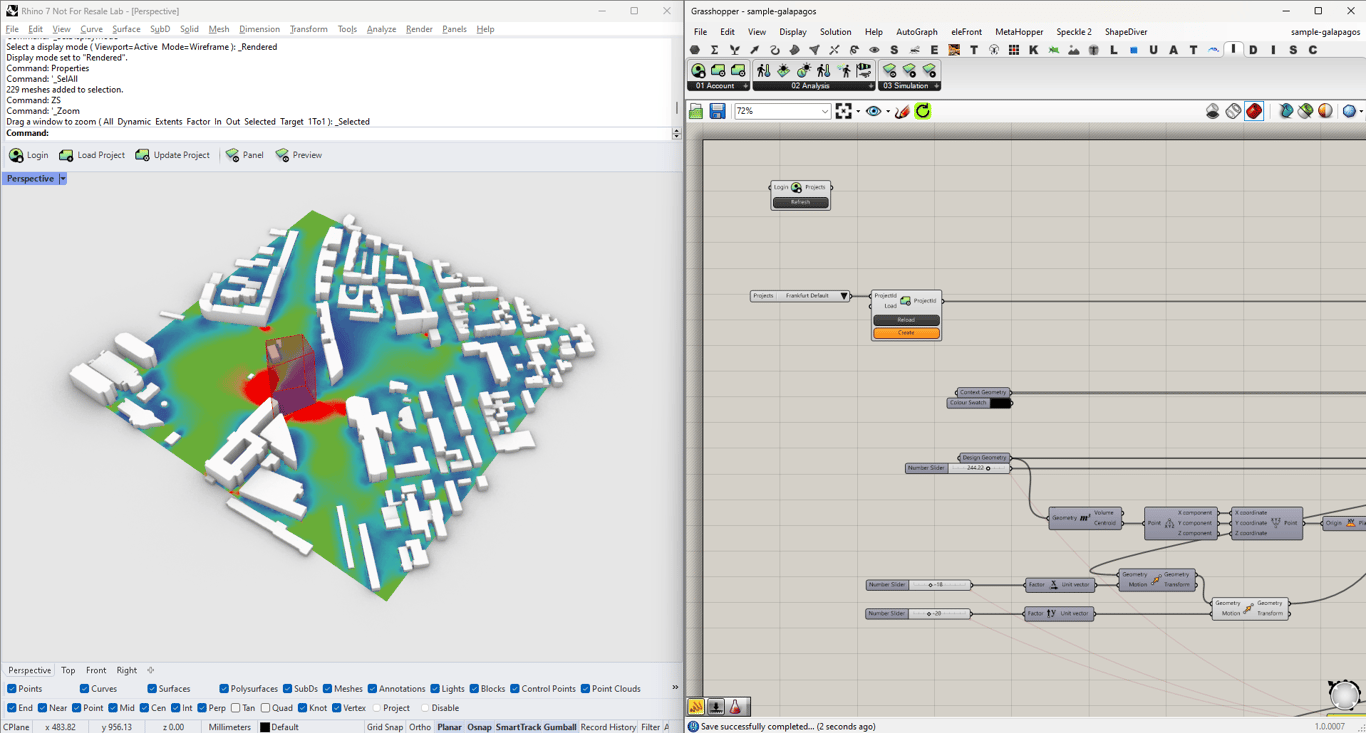The height and width of the screenshot is (733, 1366).
Task: Open the 72% zoom level dropdown
Action: [825, 111]
